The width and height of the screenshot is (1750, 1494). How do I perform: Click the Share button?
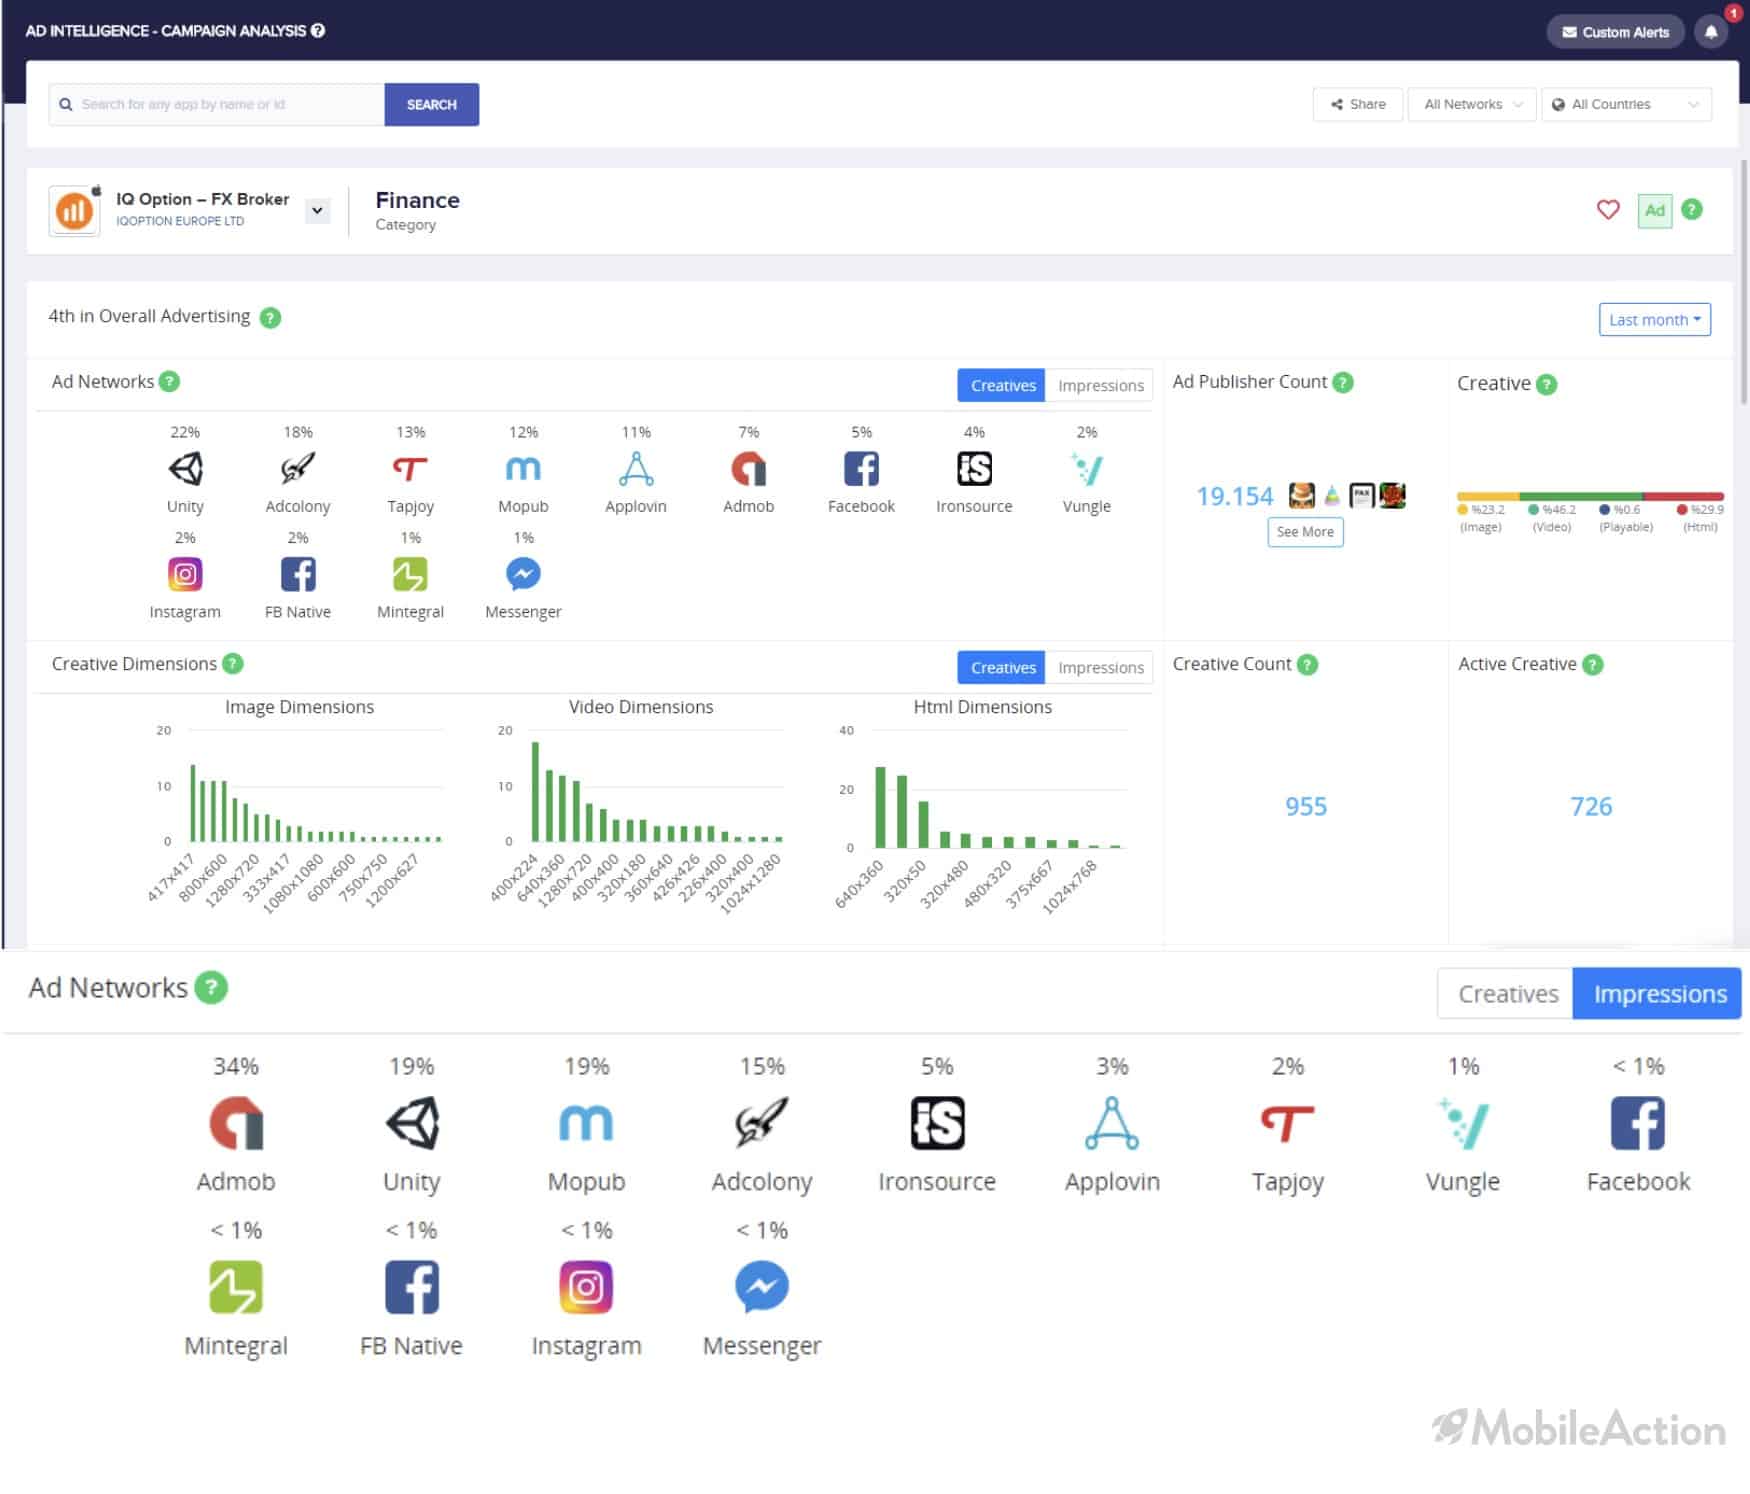(x=1357, y=104)
